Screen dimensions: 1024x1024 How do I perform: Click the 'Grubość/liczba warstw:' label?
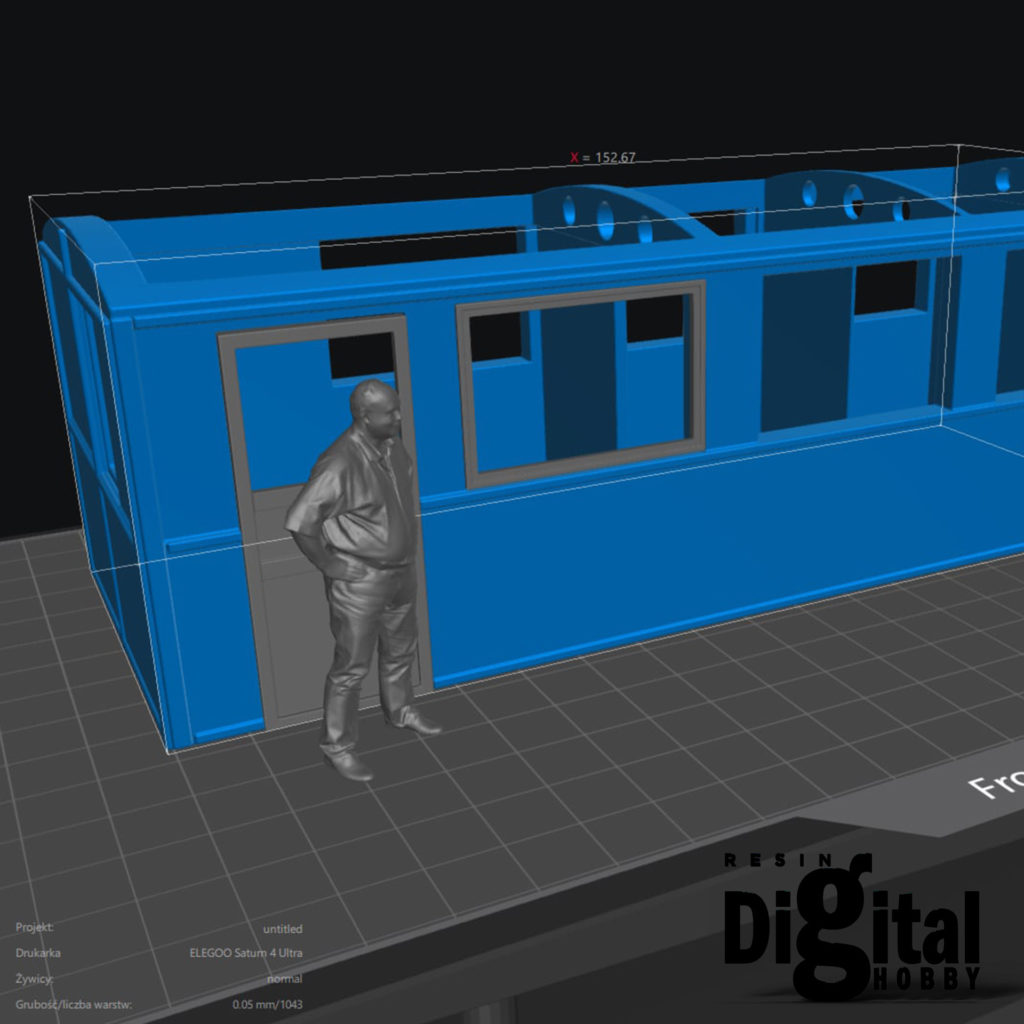coord(74,1004)
